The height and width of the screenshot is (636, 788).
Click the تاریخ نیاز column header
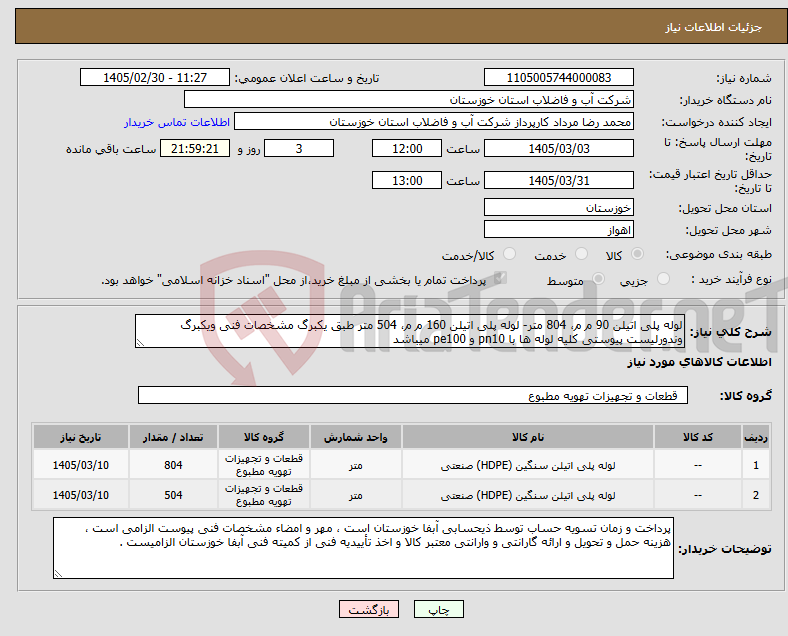tap(80, 437)
